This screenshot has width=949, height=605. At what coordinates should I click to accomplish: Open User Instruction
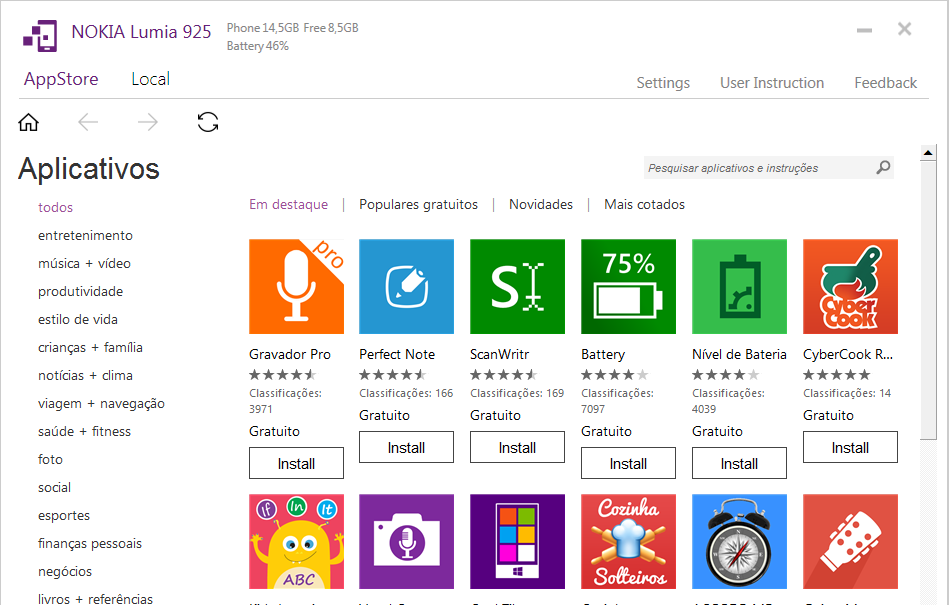(772, 83)
